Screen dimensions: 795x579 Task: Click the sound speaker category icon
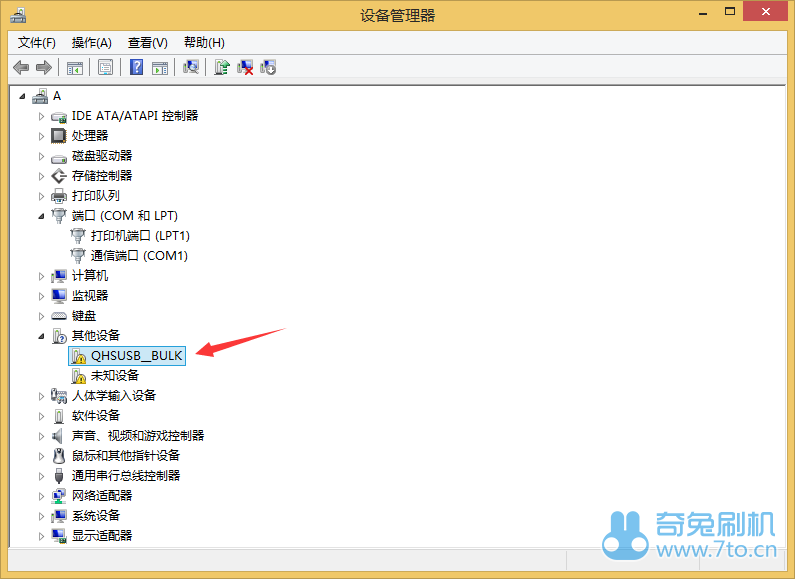click(x=58, y=436)
